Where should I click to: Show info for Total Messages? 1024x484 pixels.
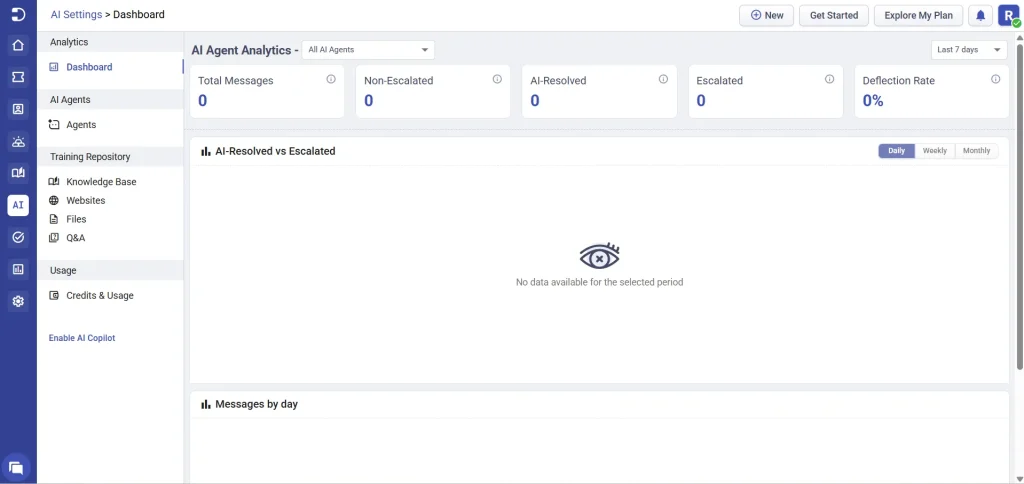[331, 79]
